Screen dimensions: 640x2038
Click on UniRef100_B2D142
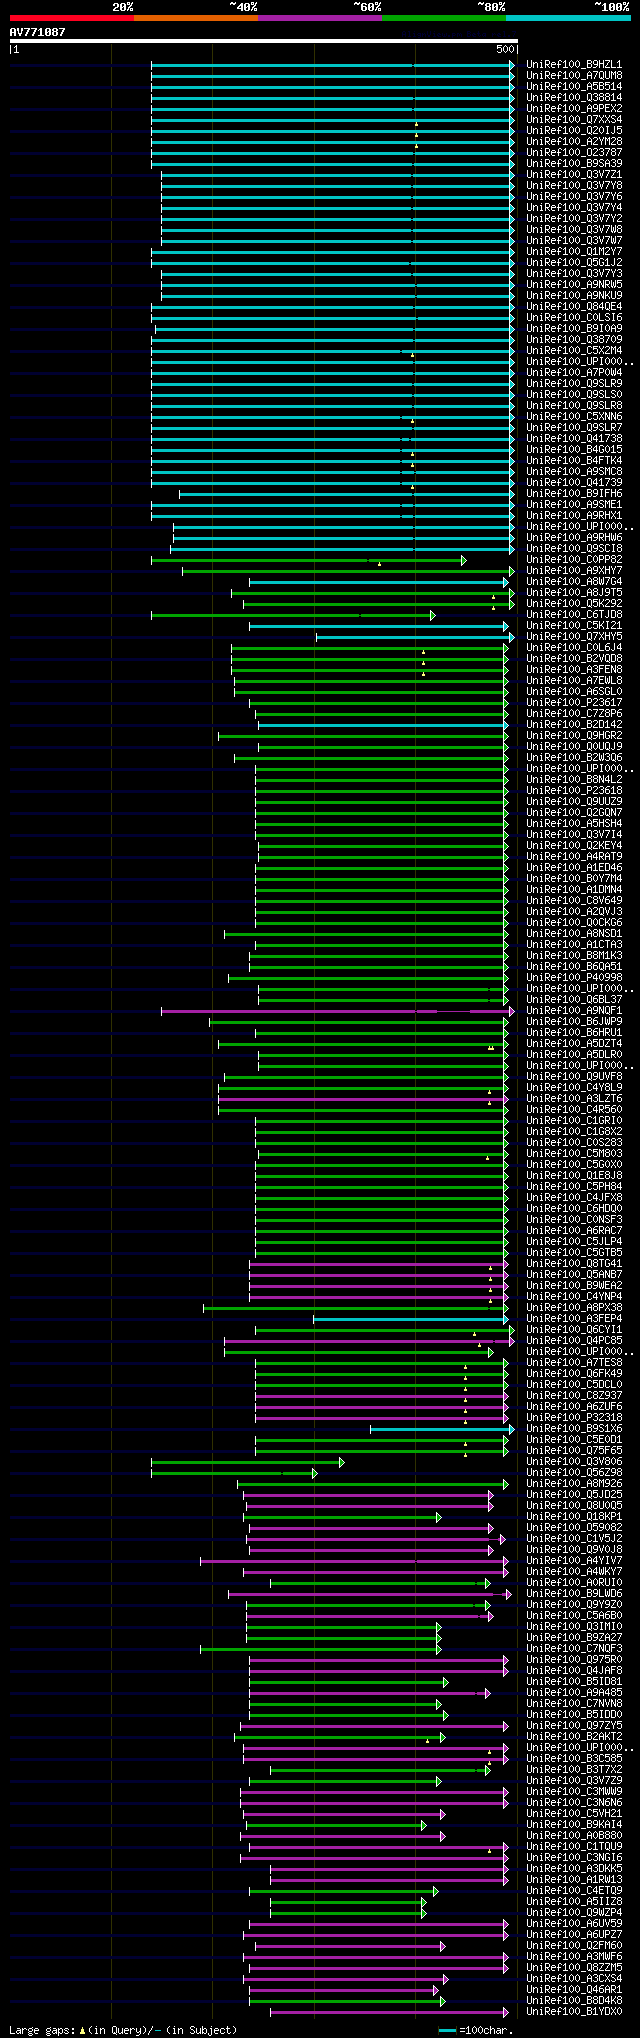coord(574,725)
